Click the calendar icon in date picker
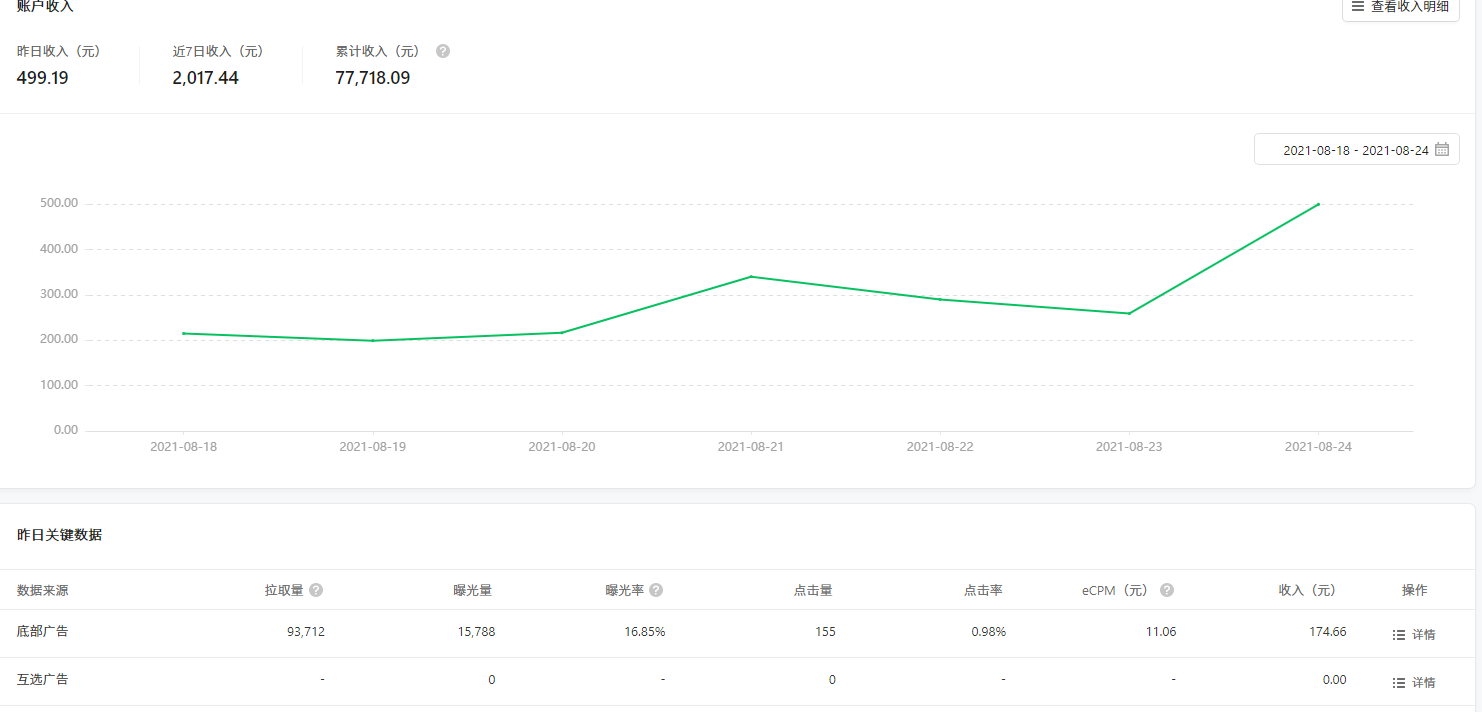 click(1441, 150)
